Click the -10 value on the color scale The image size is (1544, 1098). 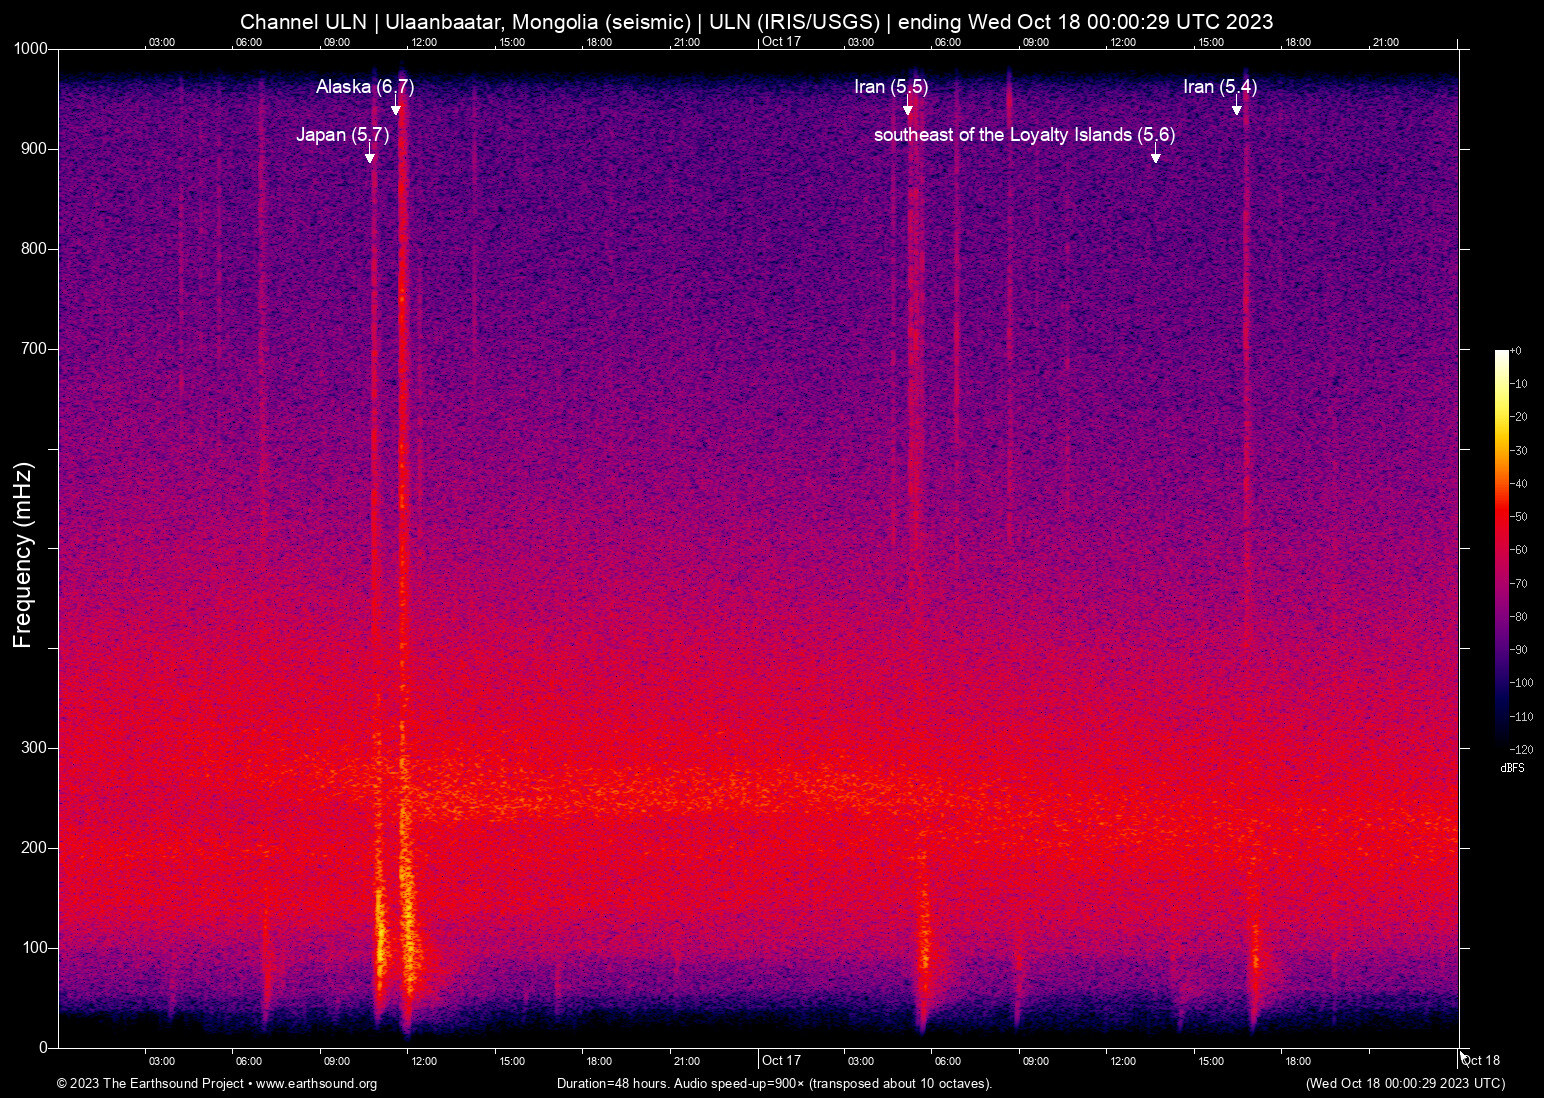tap(1518, 384)
